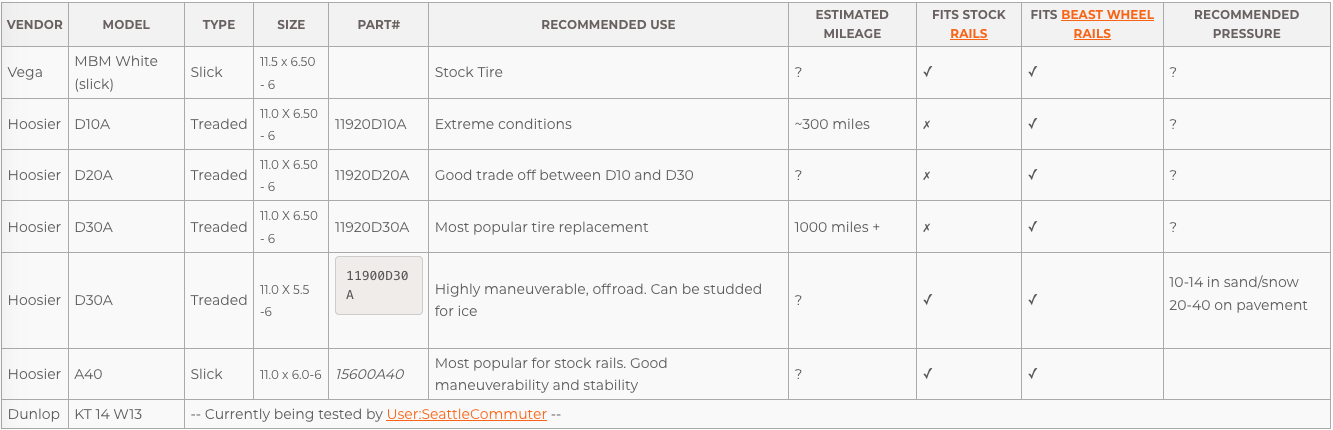Click the stock rails checkmark for Vega
Viewport: 1333px width, 430px height.
pos(928,72)
